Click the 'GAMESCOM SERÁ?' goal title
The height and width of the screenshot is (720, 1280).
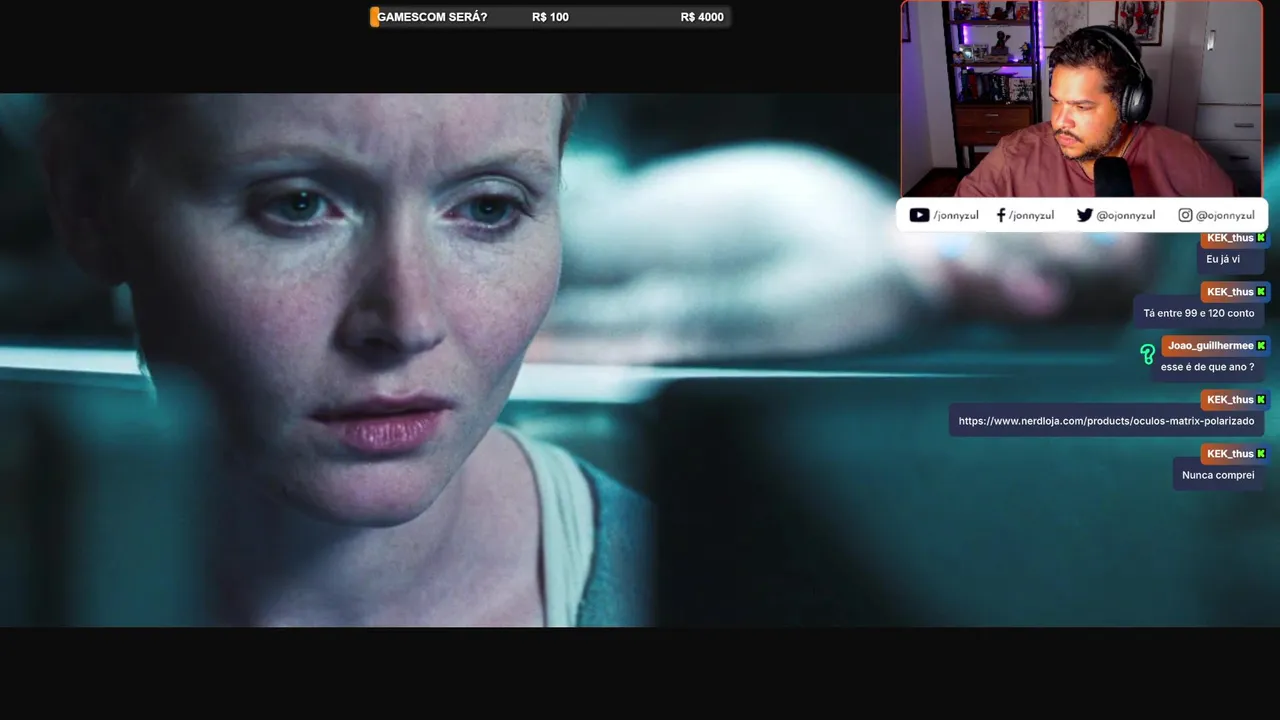coord(432,17)
